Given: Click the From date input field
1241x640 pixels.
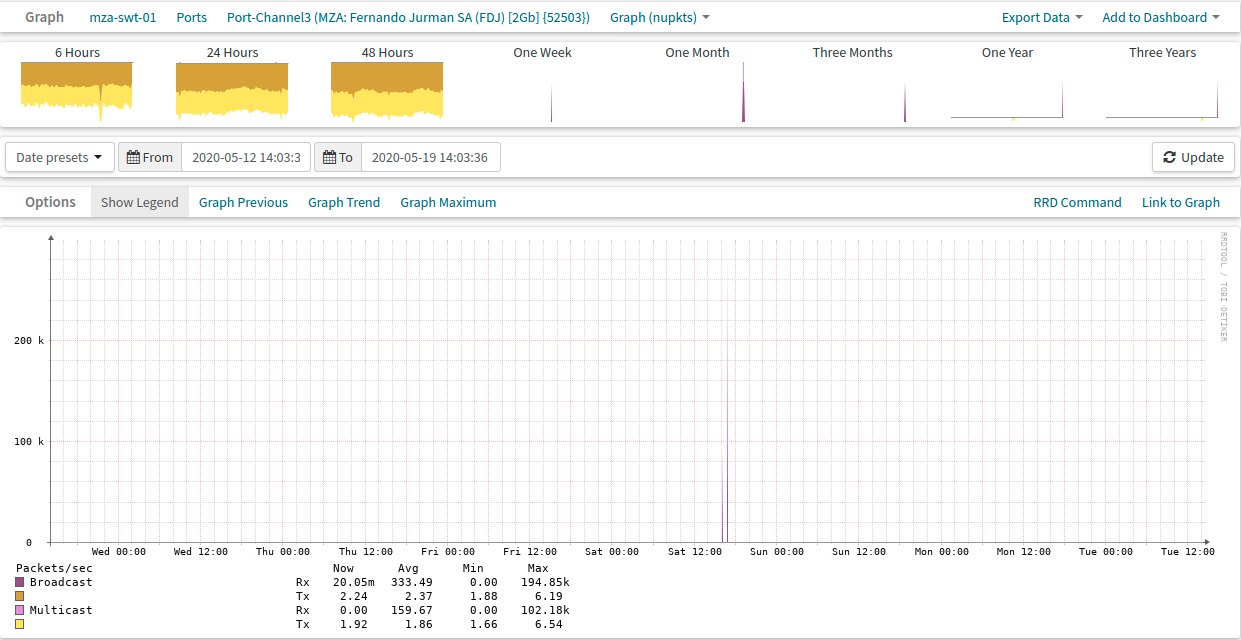Looking at the screenshot, I should (x=245, y=157).
